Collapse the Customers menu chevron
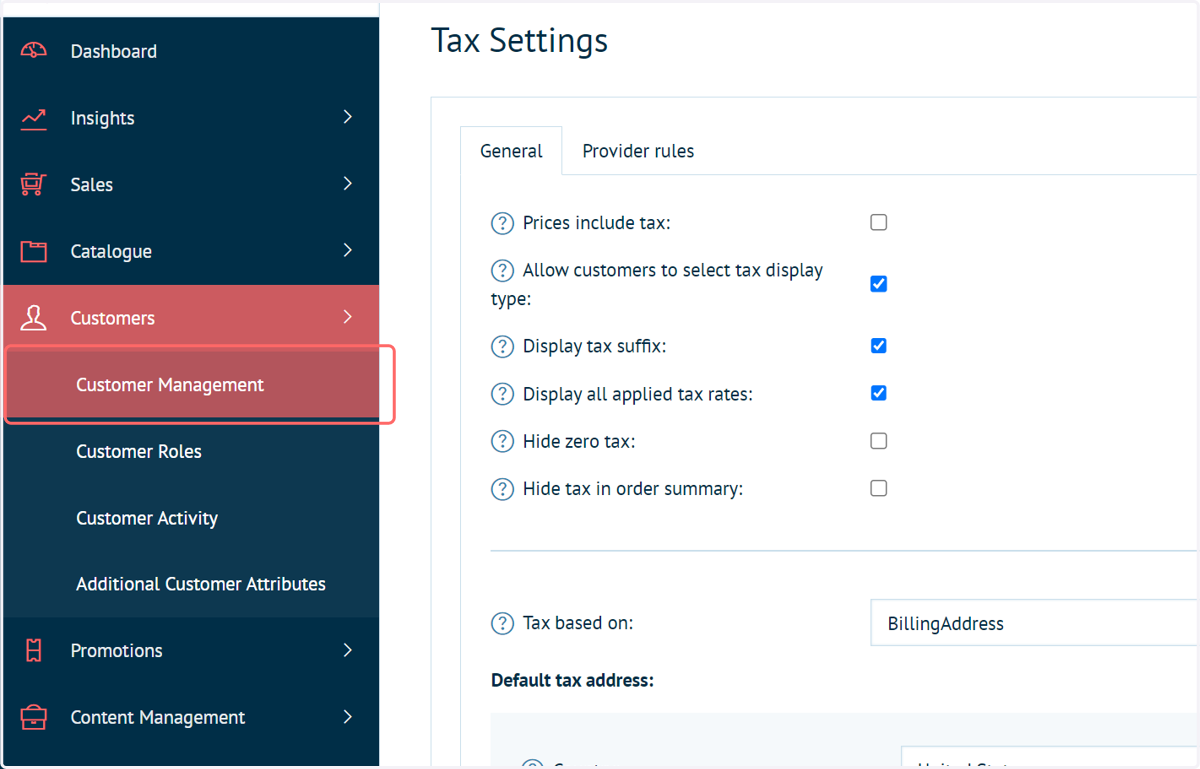 [347, 317]
